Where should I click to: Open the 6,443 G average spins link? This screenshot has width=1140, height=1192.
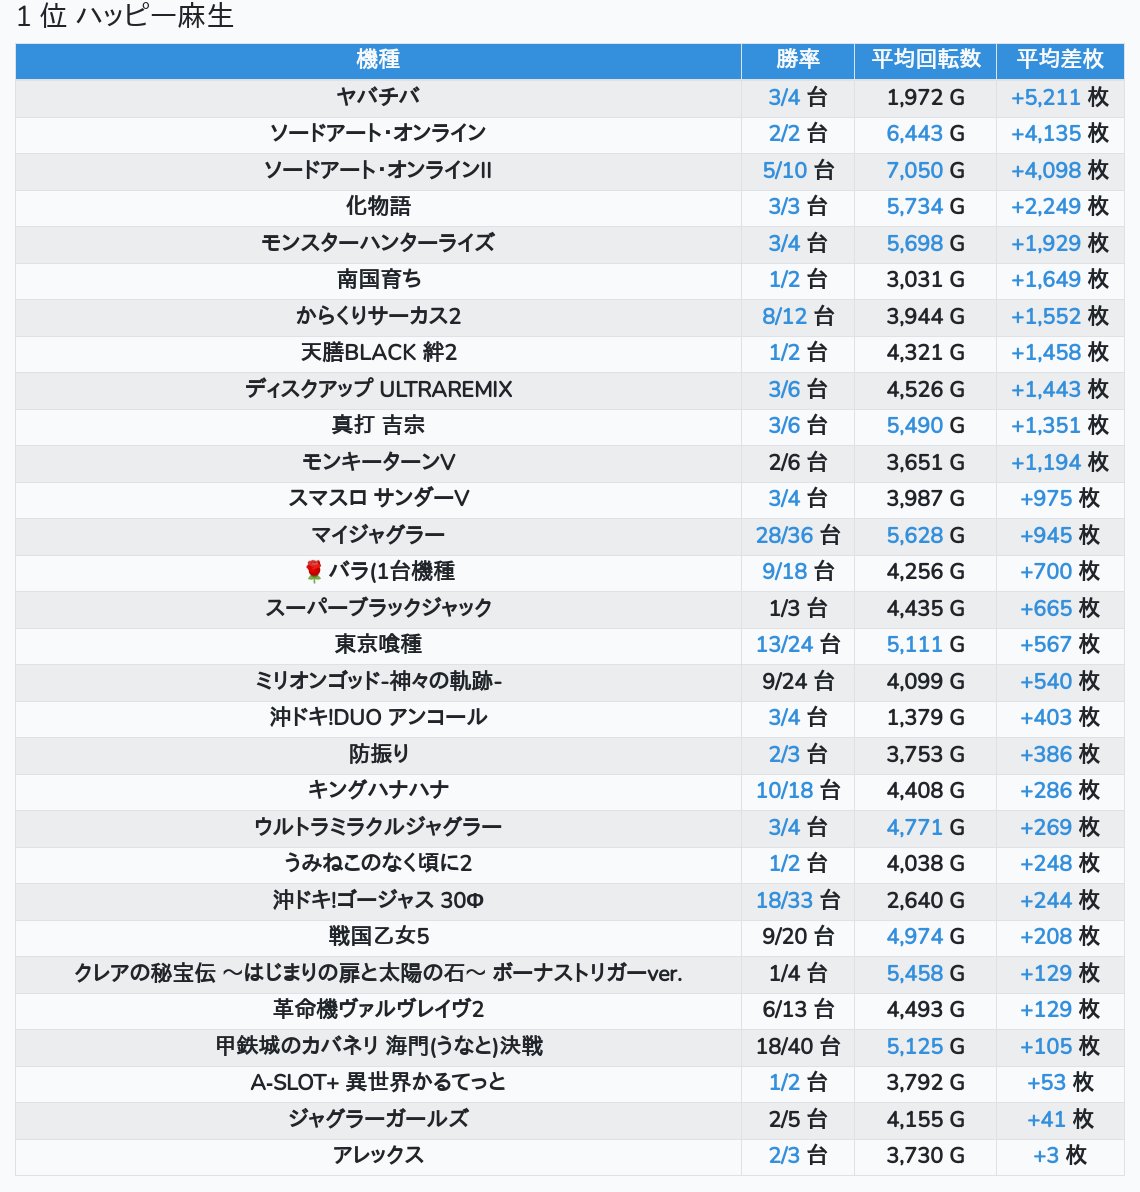[914, 134]
